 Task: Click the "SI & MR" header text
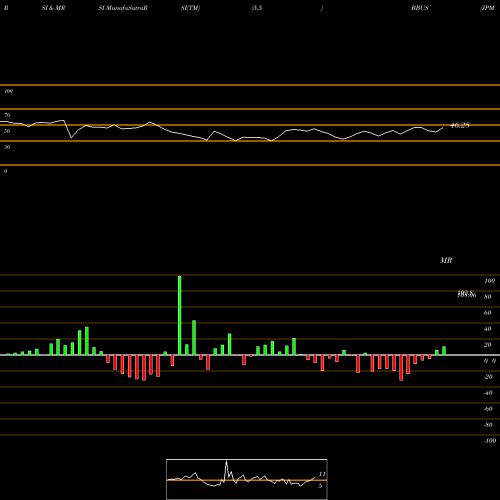click(53, 8)
